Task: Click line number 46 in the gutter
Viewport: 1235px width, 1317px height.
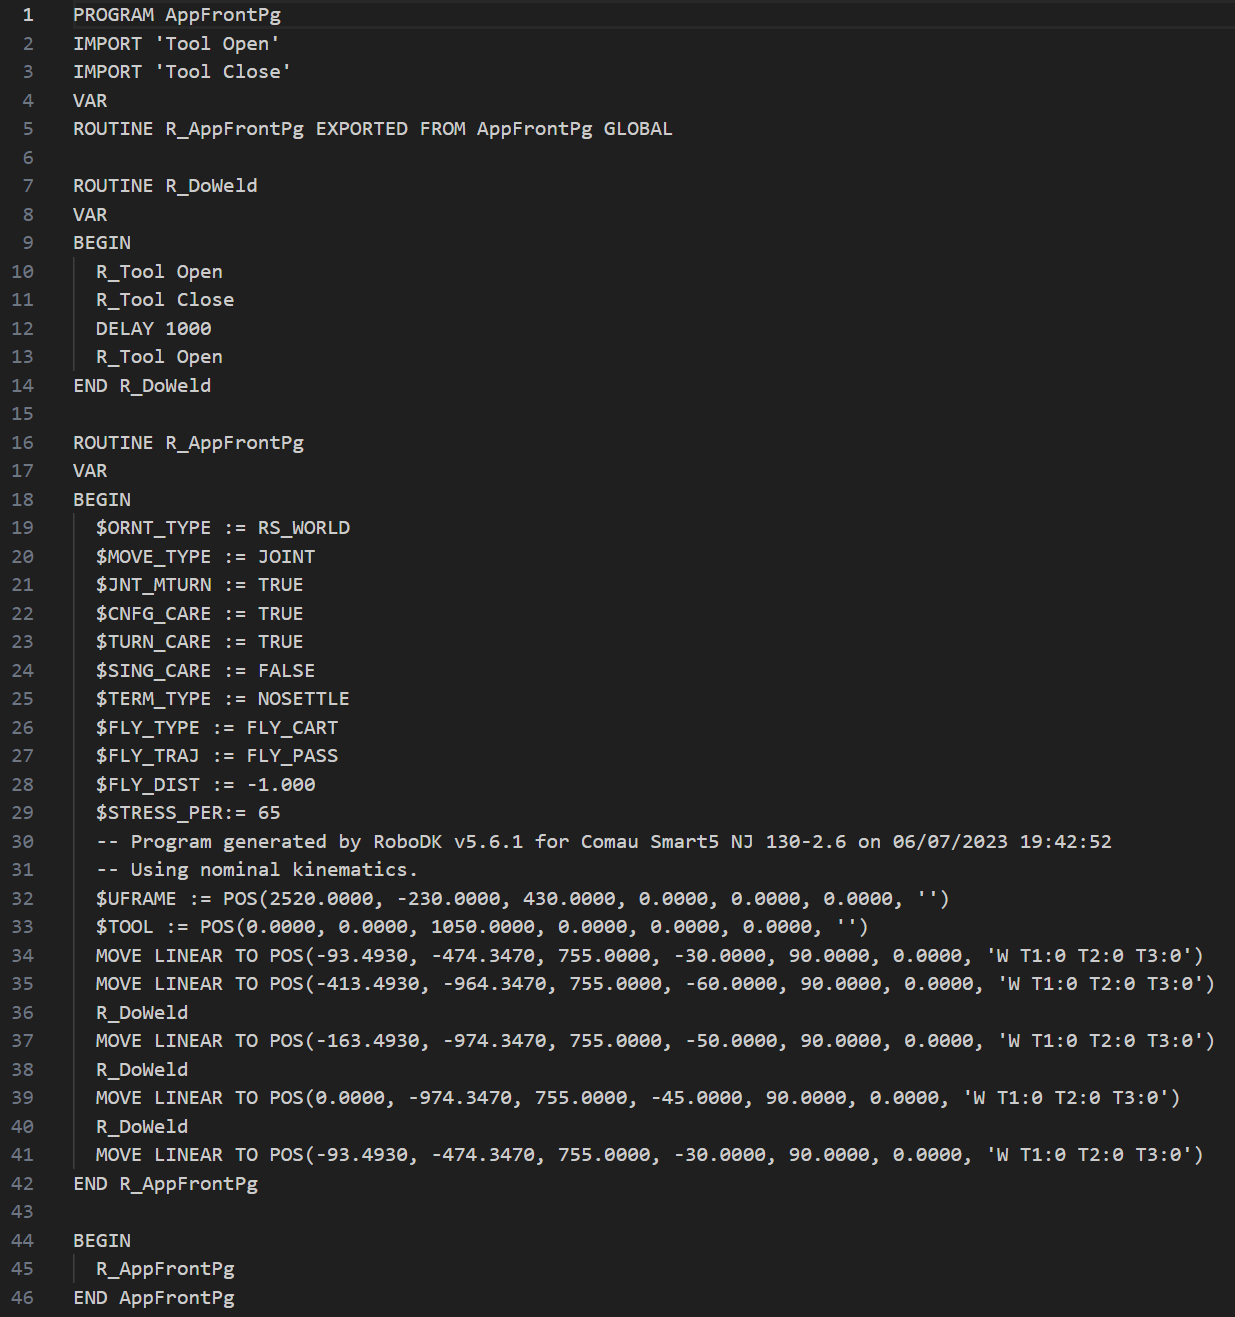Action: coord(23,1298)
